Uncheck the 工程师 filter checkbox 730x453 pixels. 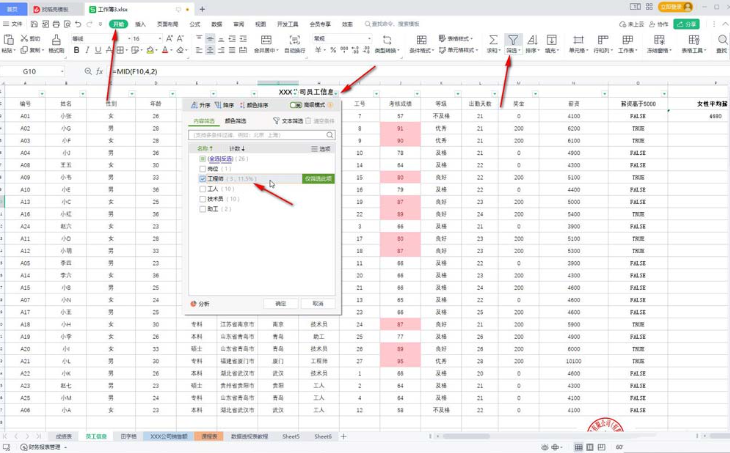pos(202,179)
